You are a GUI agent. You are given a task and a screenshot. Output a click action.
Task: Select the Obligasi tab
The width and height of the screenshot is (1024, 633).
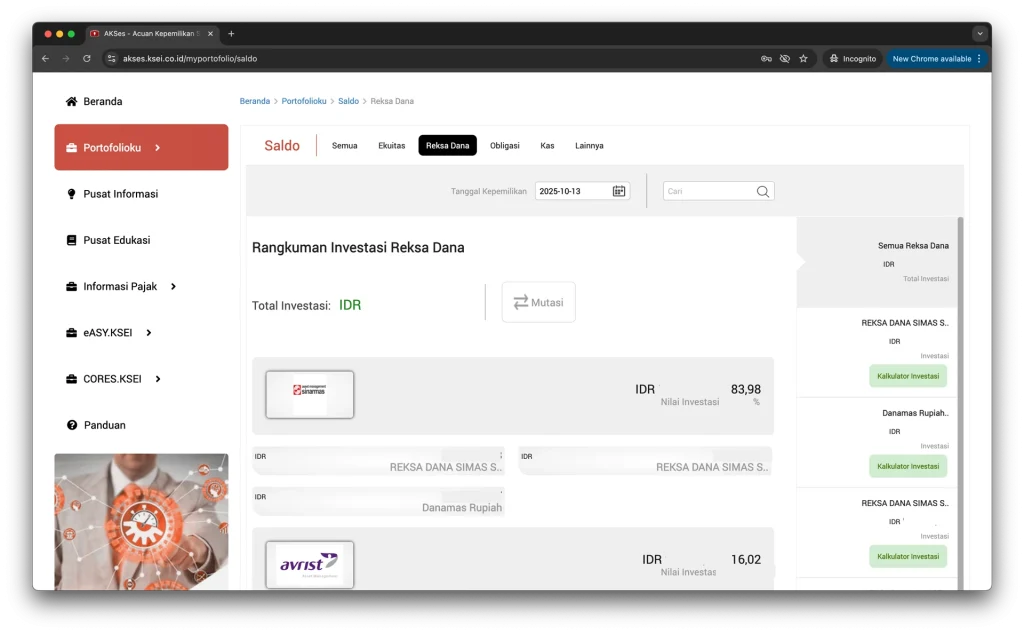point(504,146)
